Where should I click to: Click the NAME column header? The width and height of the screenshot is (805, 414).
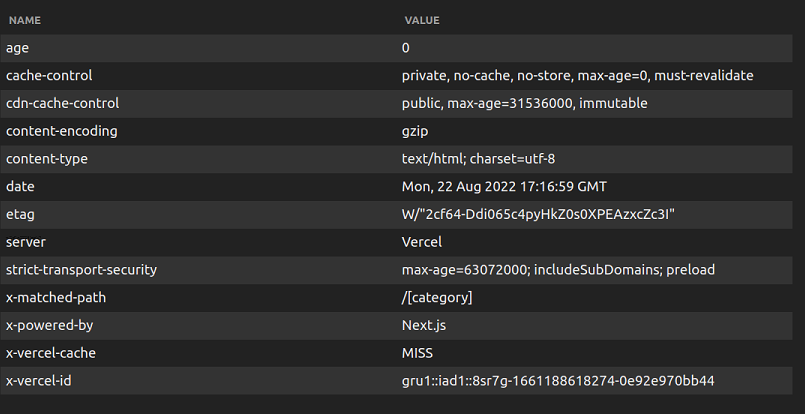coord(25,21)
